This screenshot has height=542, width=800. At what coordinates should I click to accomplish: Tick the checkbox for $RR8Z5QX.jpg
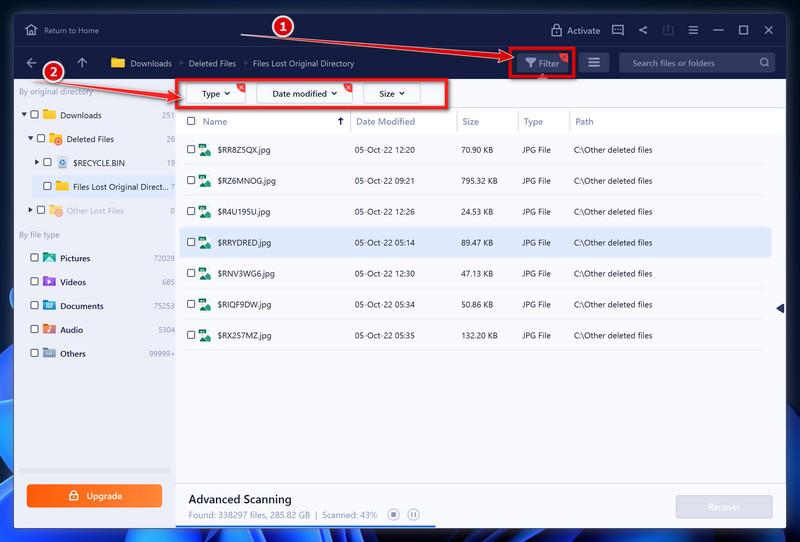click(x=192, y=150)
